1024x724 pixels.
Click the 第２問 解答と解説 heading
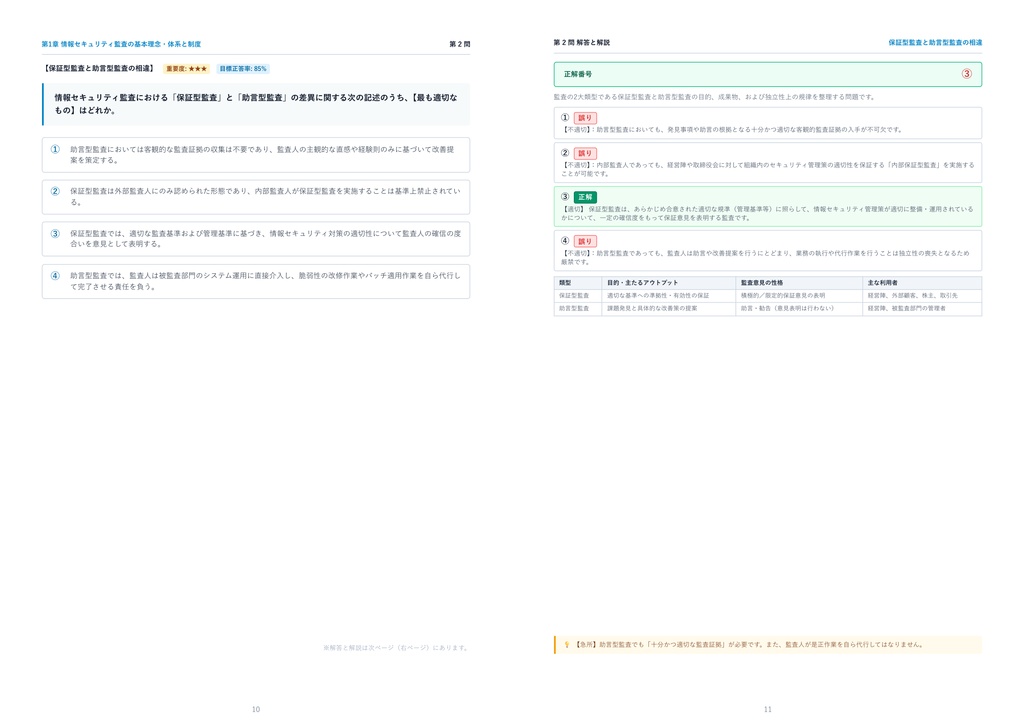point(581,42)
